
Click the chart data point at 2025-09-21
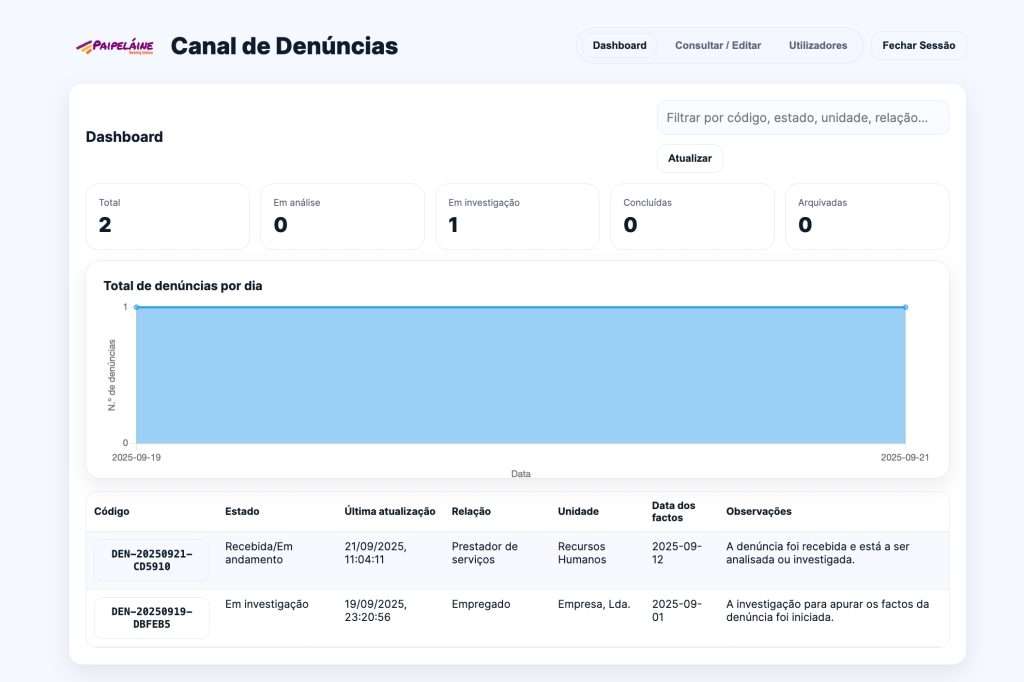click(x=905, y=307)
